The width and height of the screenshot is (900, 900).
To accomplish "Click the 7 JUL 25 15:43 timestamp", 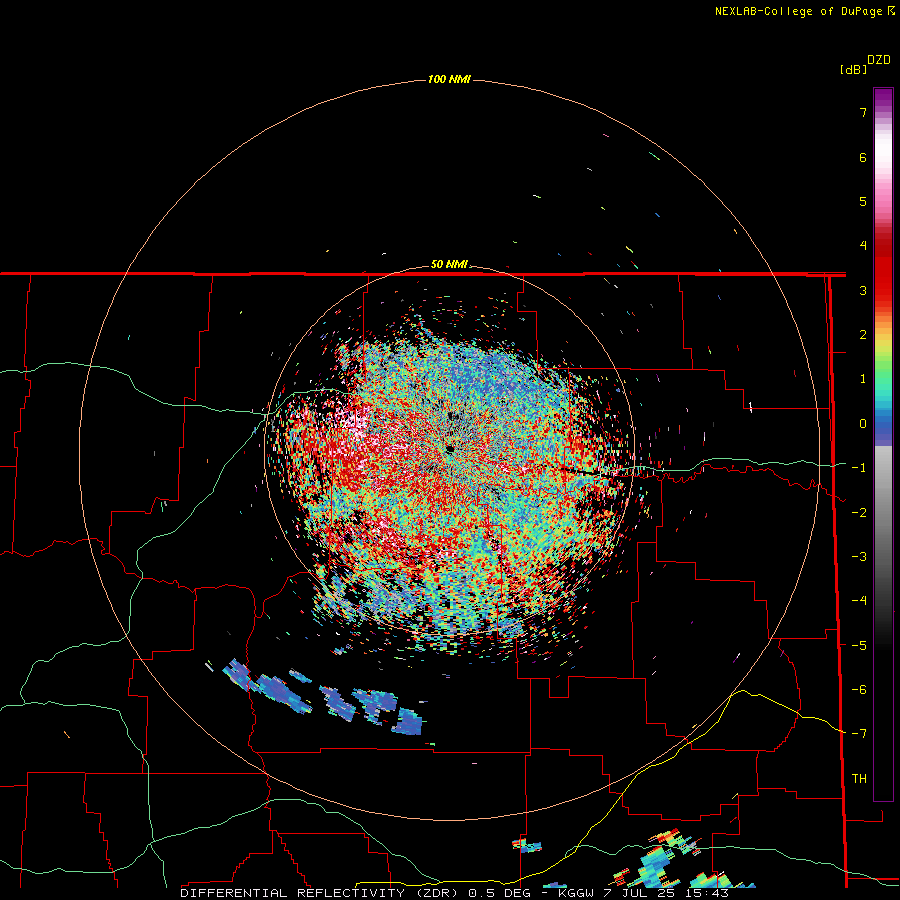I will [x=666, y=893].
